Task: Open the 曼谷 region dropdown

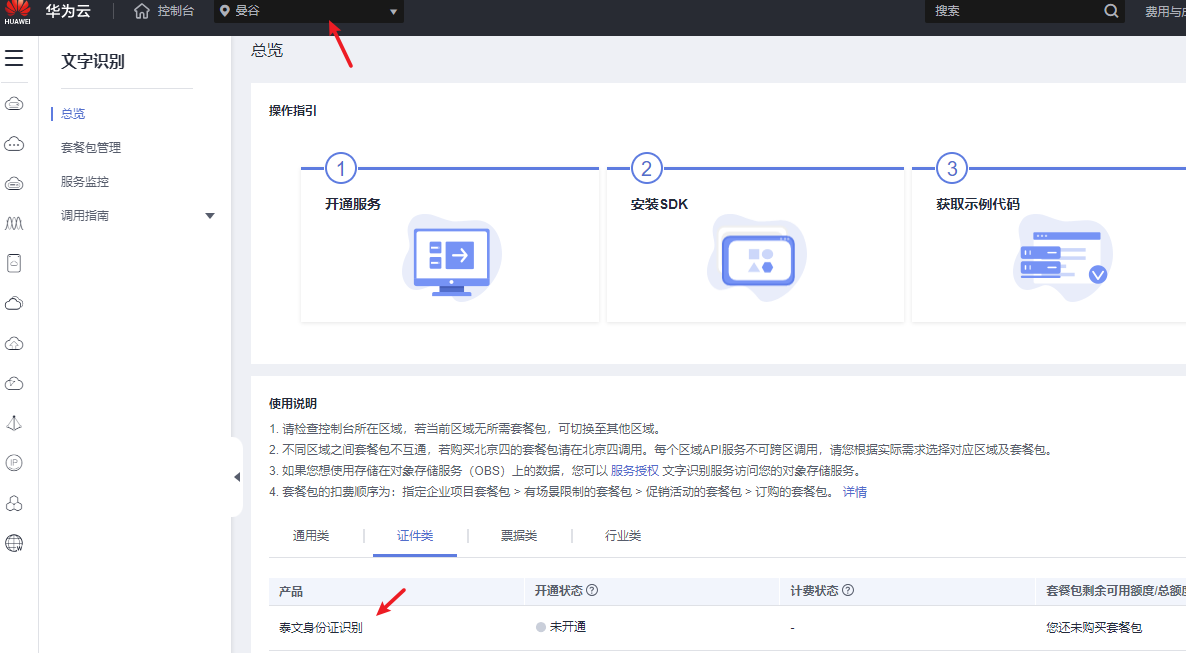Action: [309, 11]
